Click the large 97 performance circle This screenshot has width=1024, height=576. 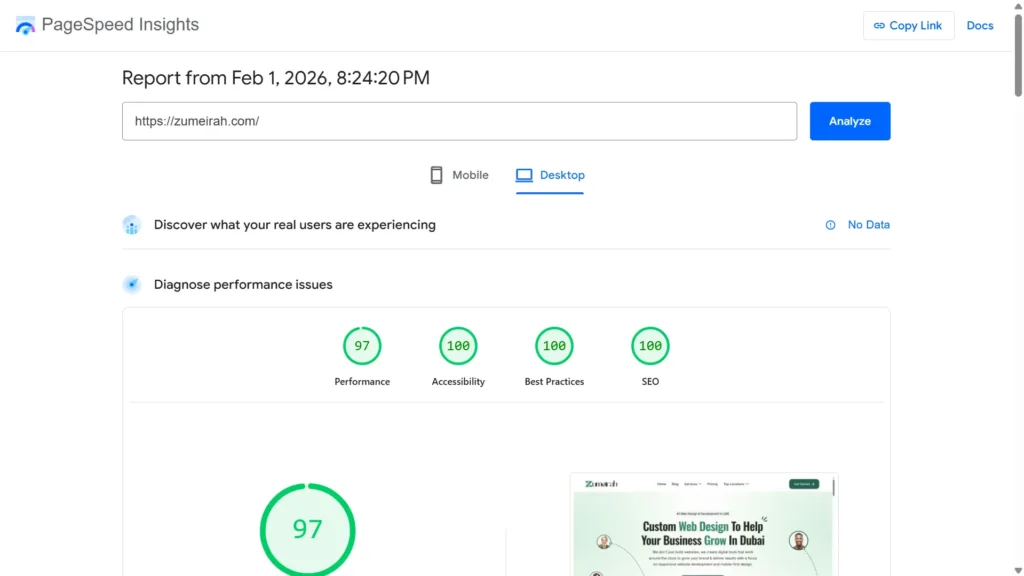pos(307,529)
